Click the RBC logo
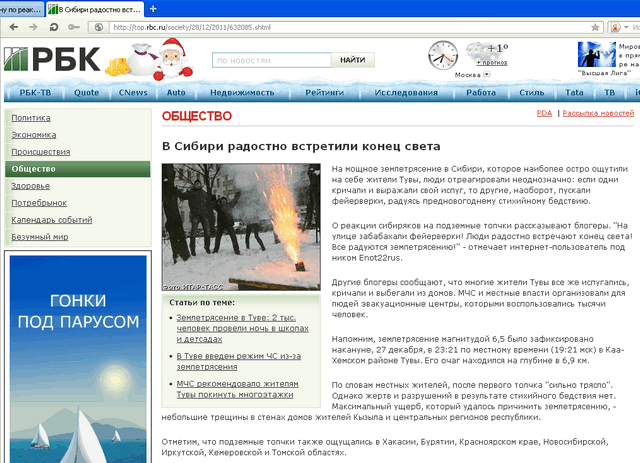Screen dimensions: 640x463 (x=52, y=59)
